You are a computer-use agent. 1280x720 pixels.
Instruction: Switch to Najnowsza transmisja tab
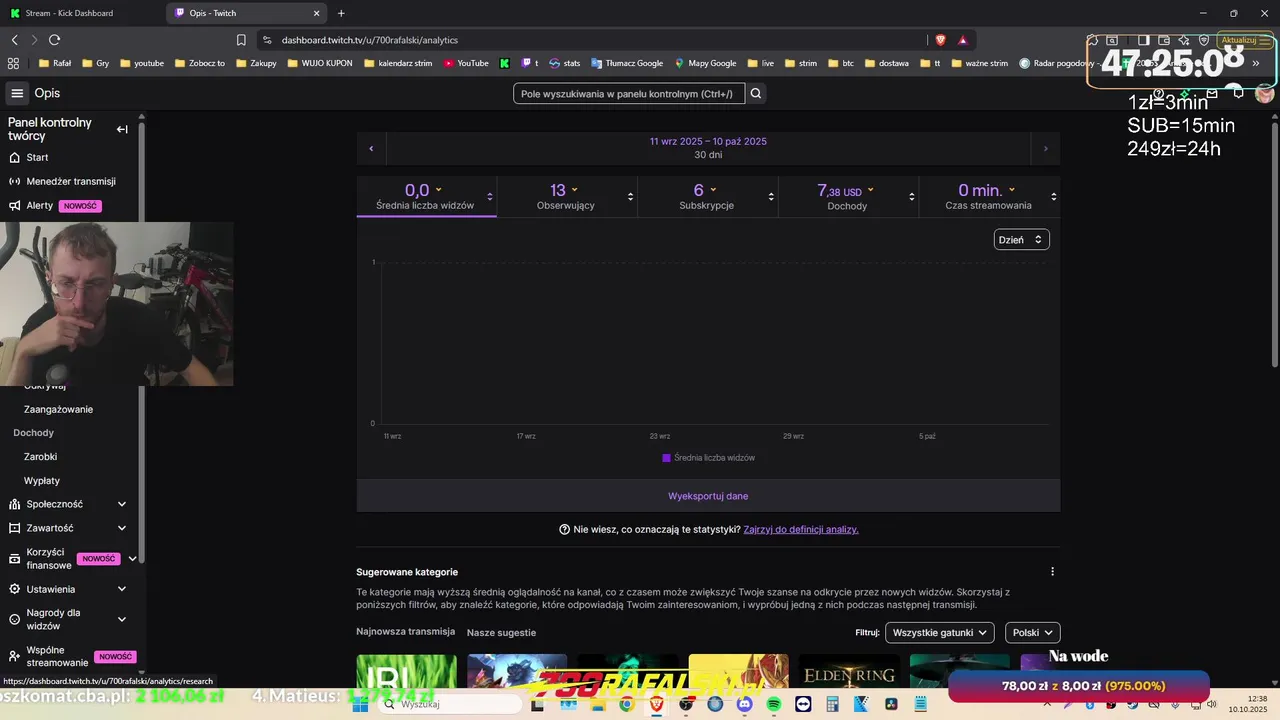(405, 632)
